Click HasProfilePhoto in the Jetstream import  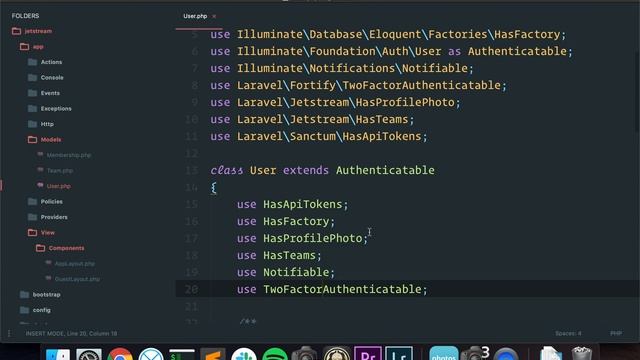pyautogui.click(x=405, y=102)
